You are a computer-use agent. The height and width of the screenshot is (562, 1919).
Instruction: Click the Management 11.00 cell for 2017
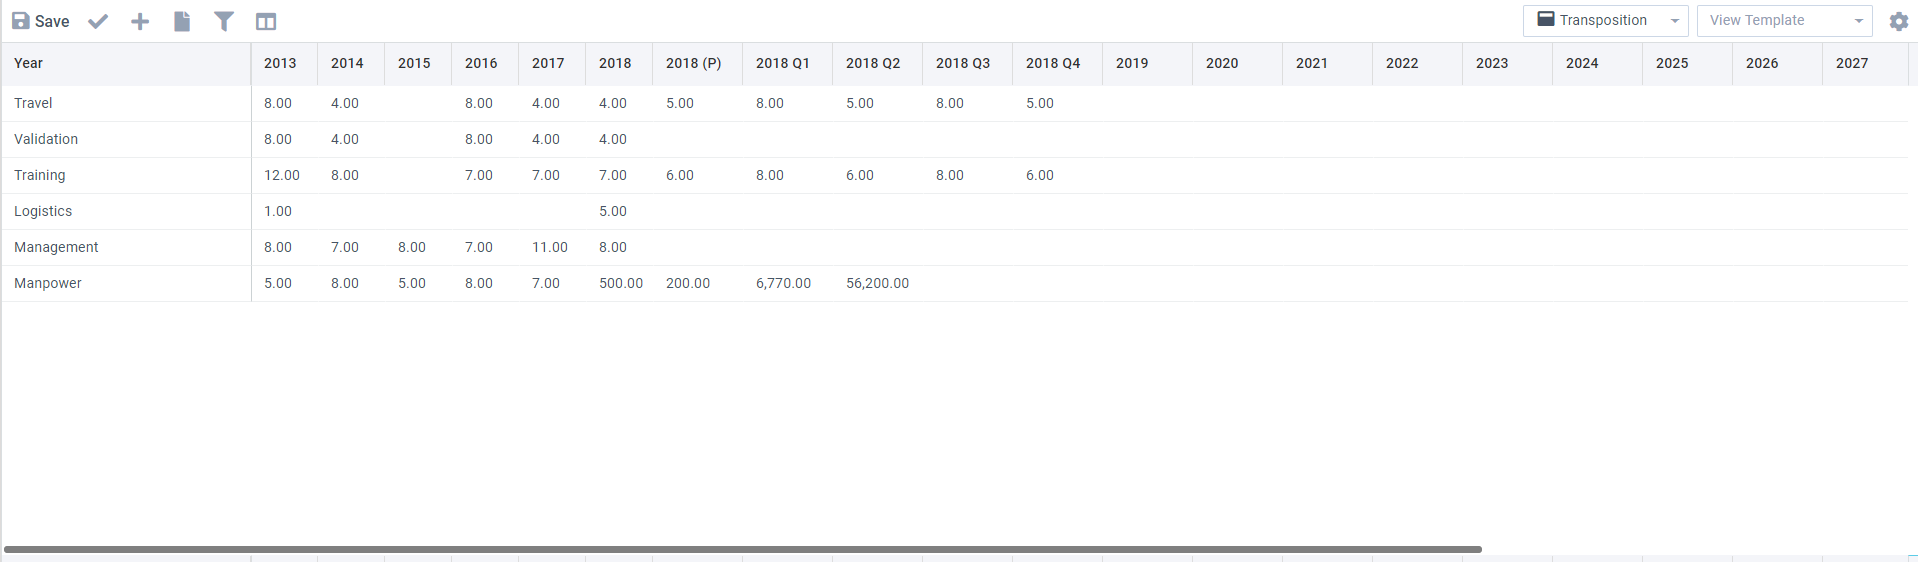click(x=549, y=247)
